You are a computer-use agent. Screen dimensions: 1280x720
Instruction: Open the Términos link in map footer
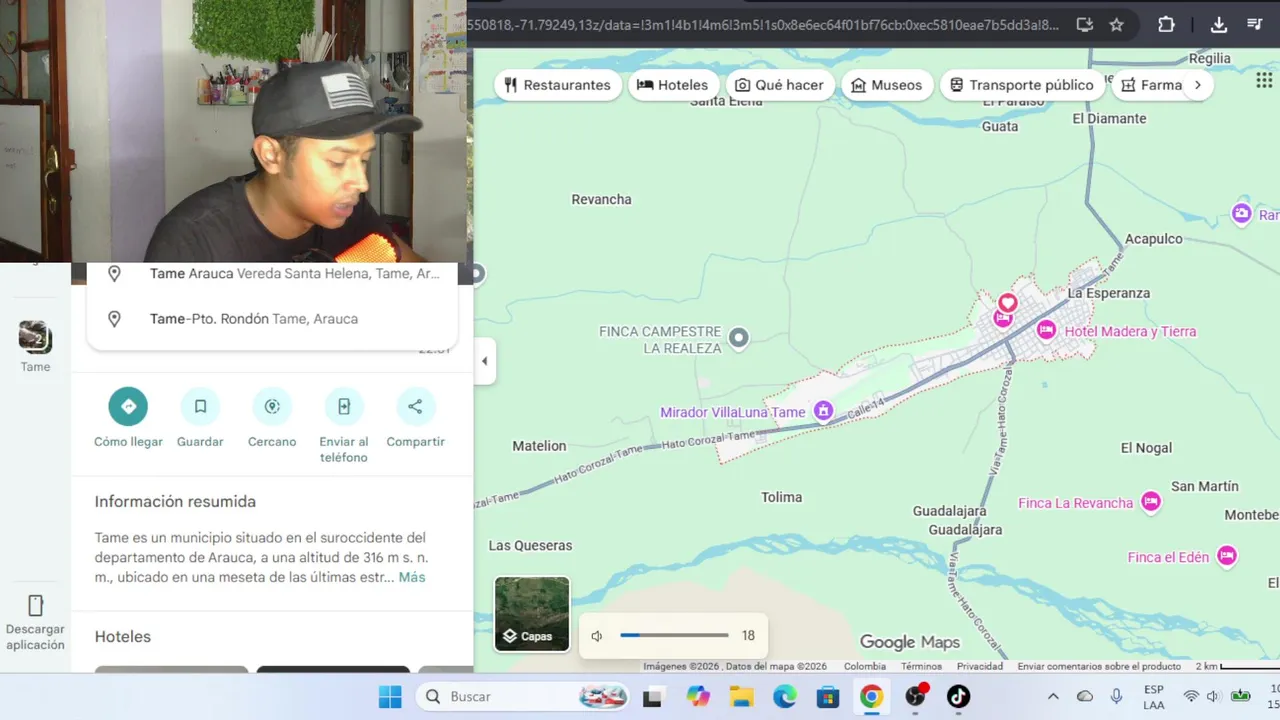click(921, 666)
